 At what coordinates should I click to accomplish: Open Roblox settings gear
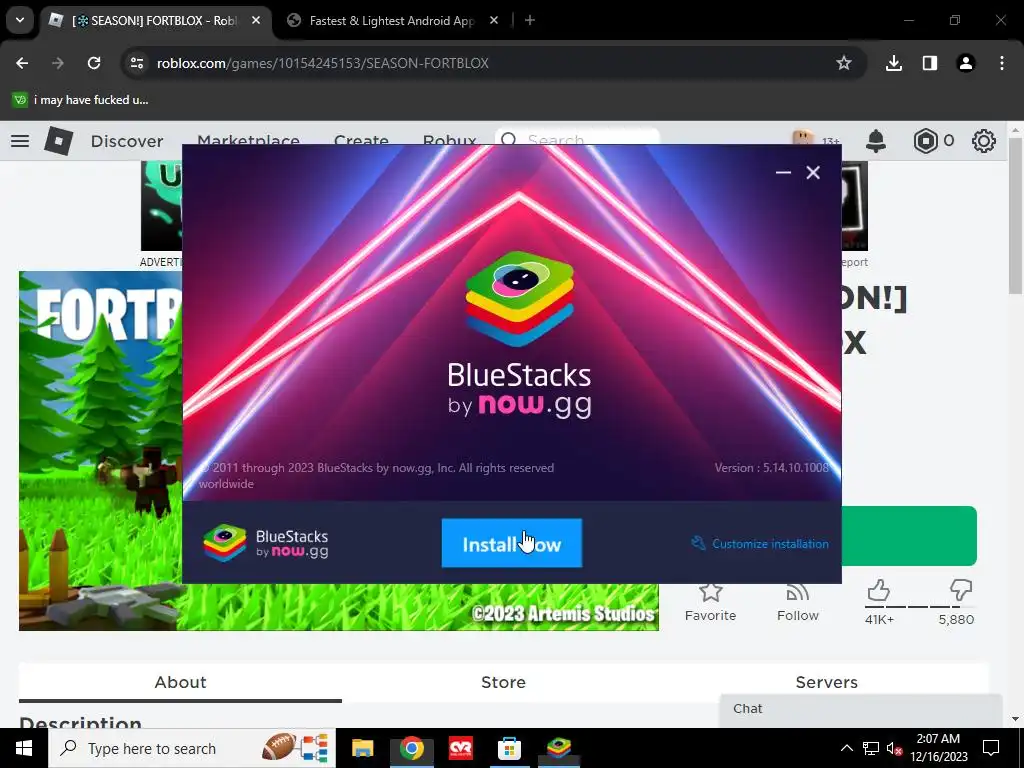coord(984,141)
